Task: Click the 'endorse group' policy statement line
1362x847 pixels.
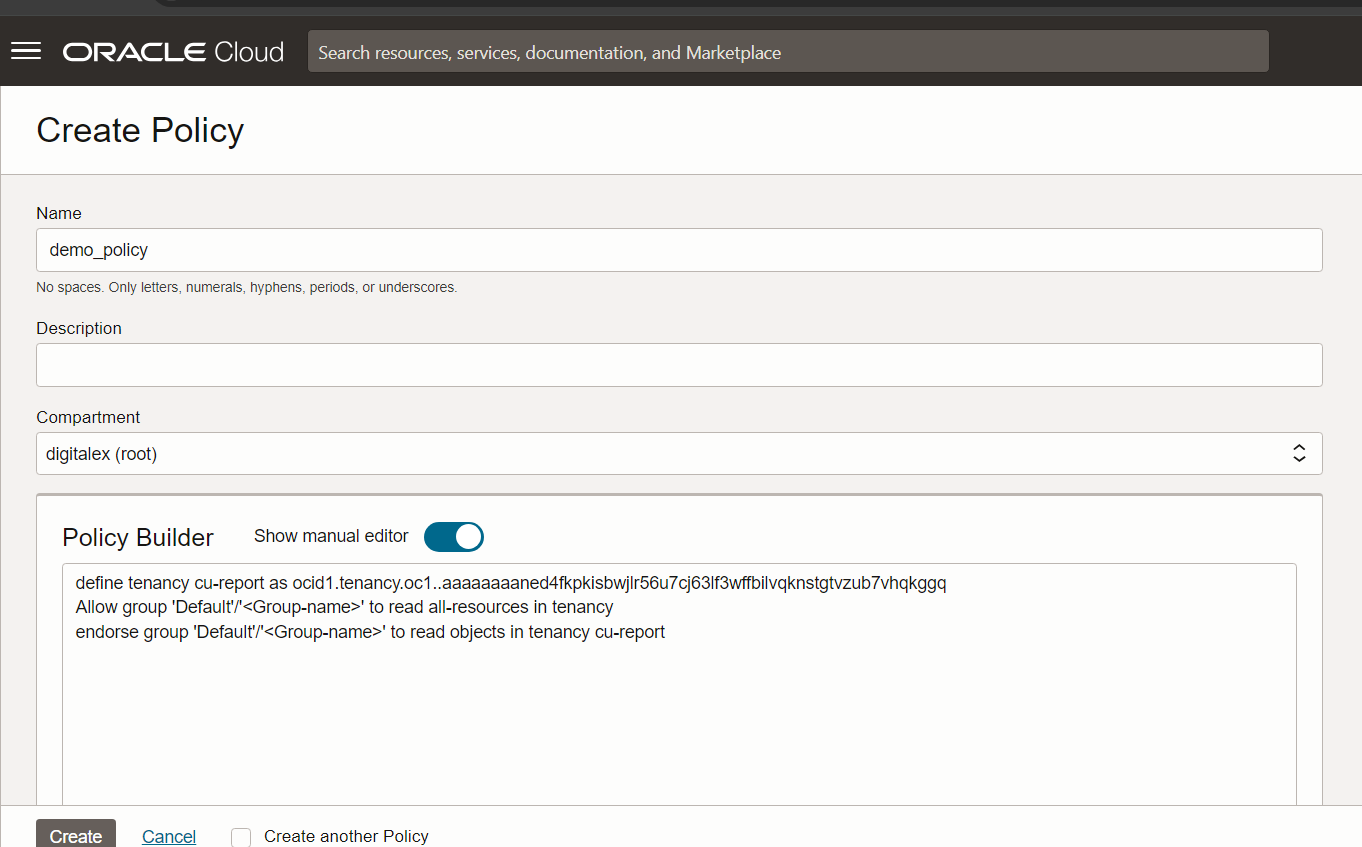Action: (370, 632)
